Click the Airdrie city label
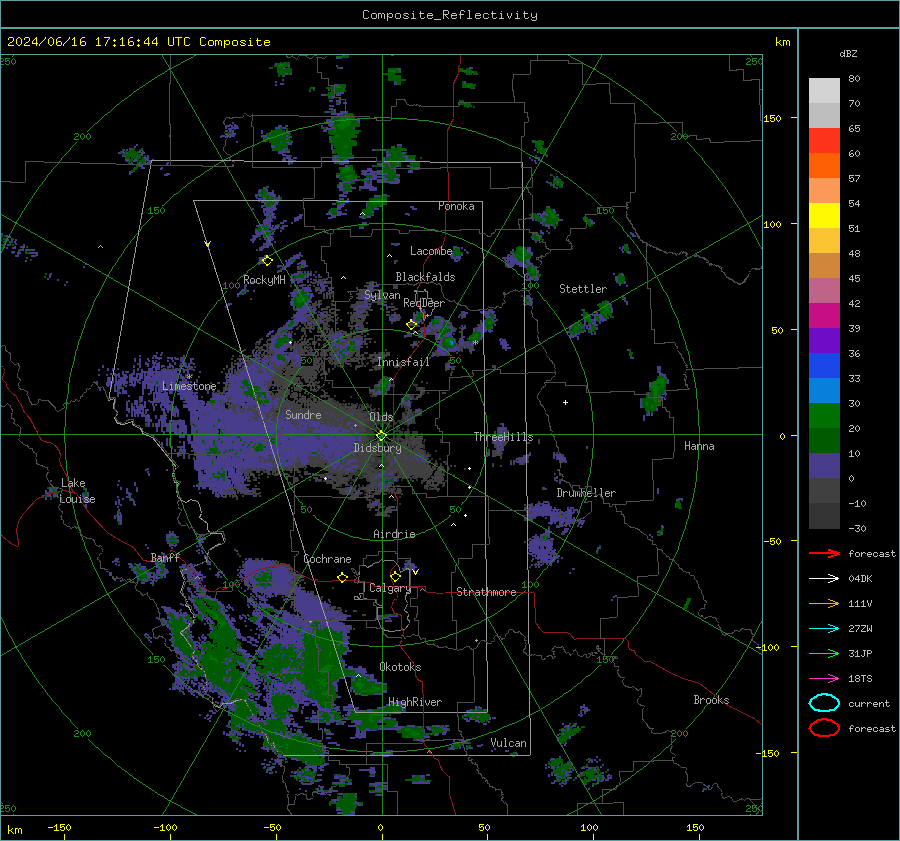This screenshot has width=900, height=841. click(394, 534)
